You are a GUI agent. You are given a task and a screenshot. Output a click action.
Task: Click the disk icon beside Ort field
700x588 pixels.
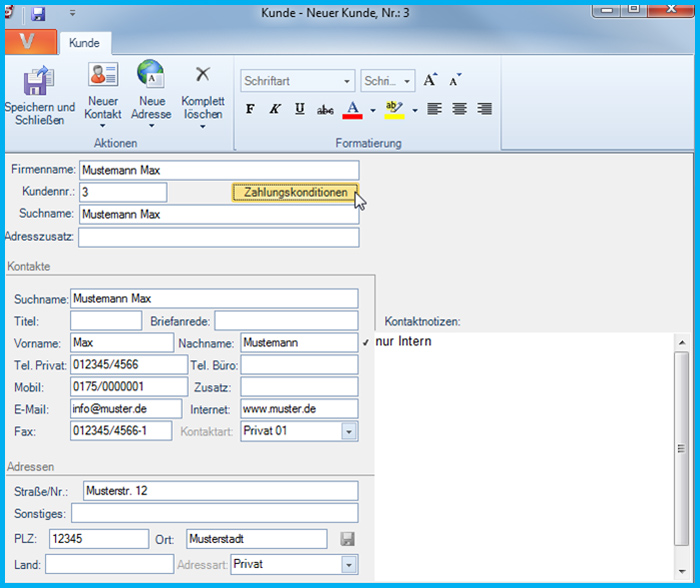click(347, 539)
